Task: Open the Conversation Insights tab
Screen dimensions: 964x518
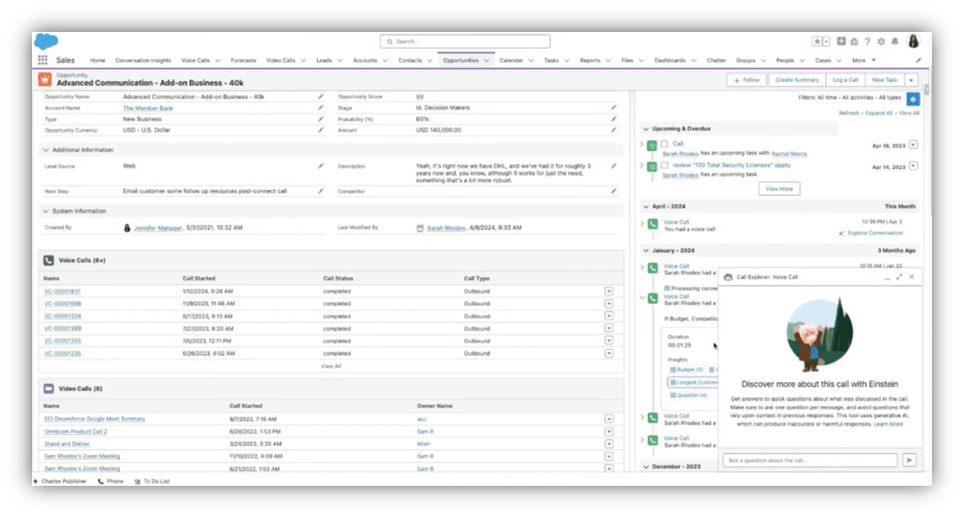Action: [143, 60]
